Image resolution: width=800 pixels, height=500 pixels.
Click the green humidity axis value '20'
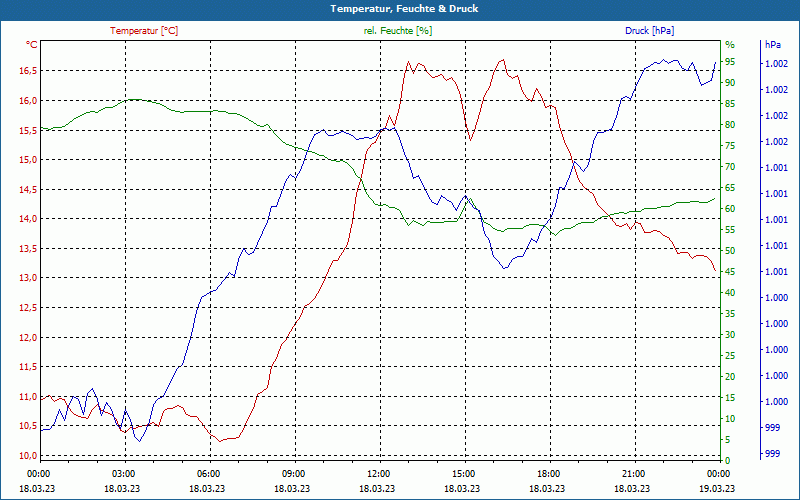[730, 377]
